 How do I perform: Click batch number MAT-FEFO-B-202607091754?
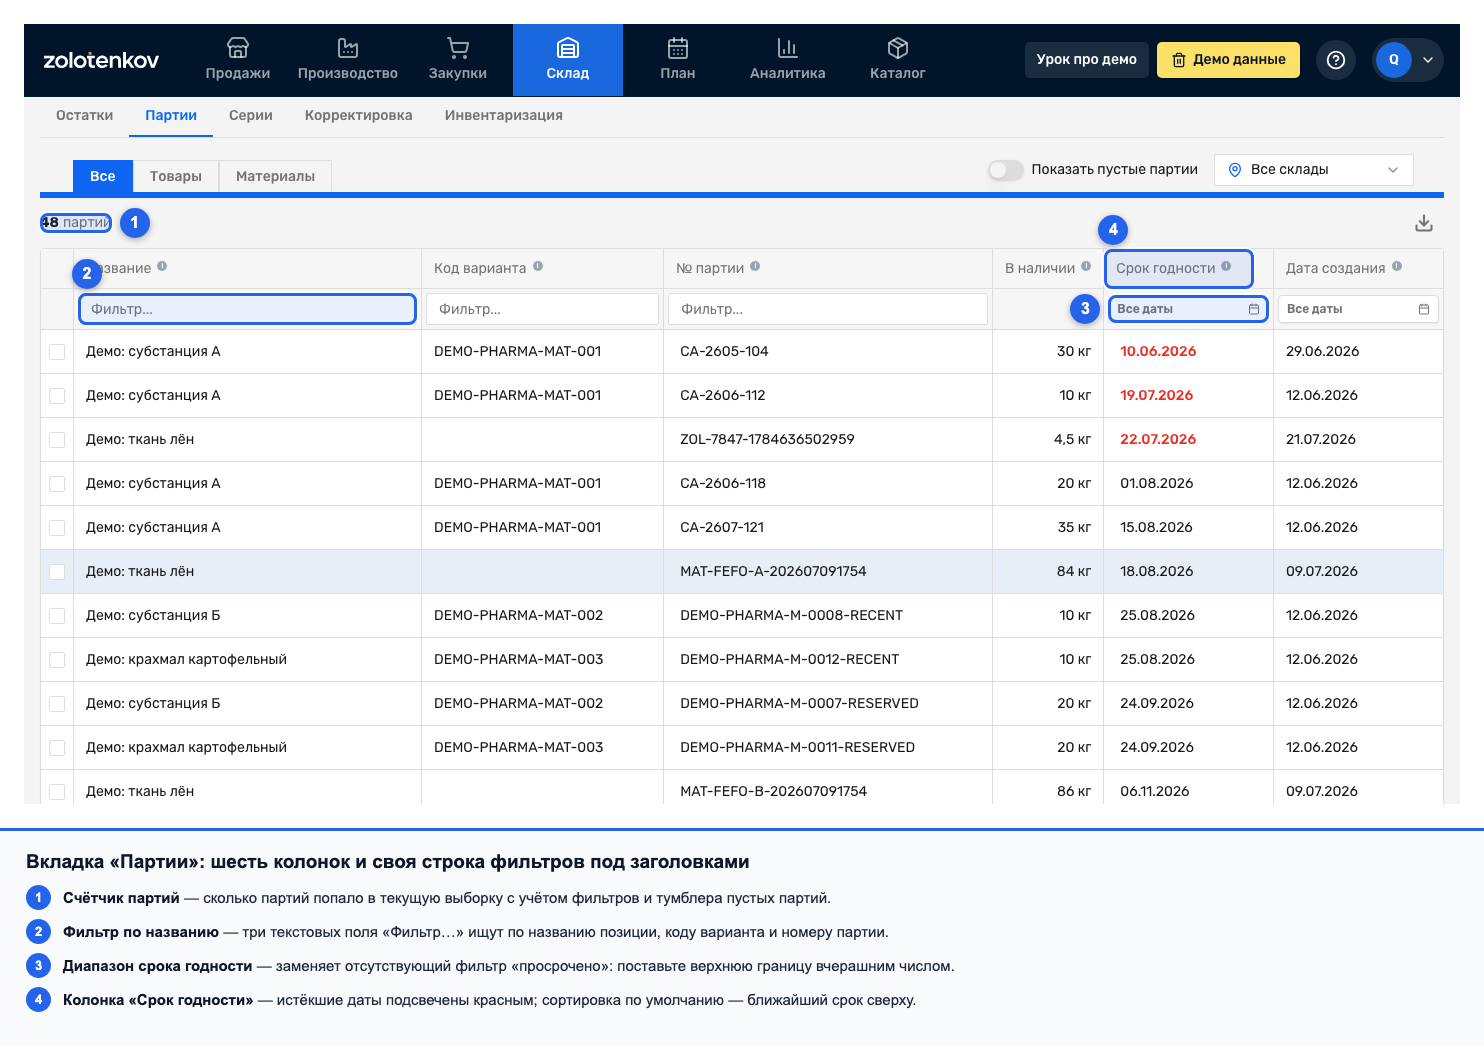773,792
